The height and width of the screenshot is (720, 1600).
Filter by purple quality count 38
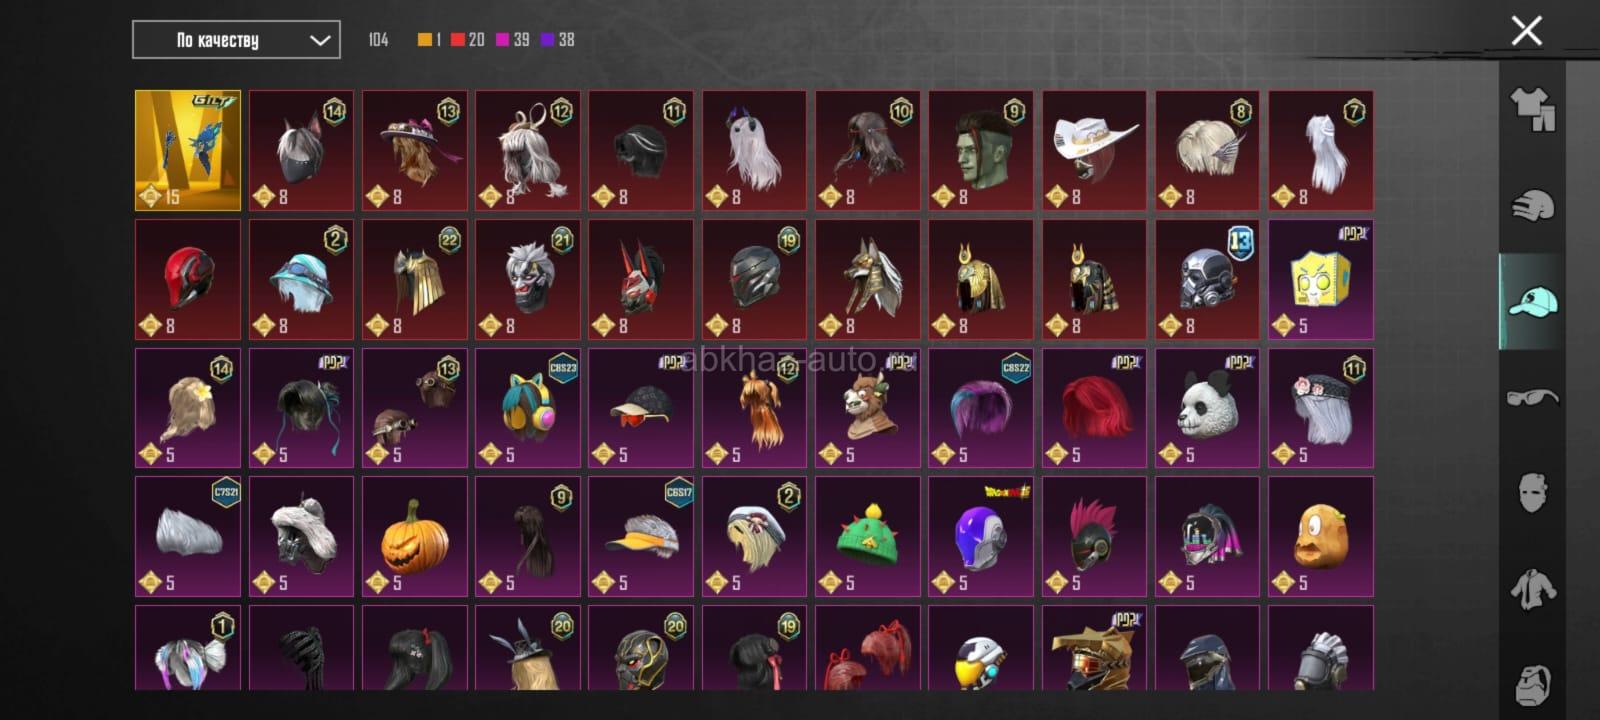pyautogui.click(x=557, y=40)
